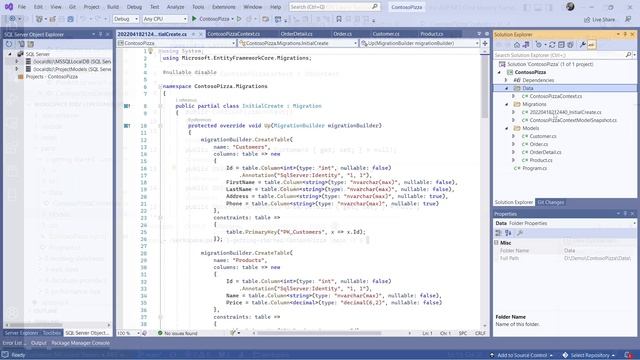Click Switch Views icon in Solution Explorer

point(526,45)
